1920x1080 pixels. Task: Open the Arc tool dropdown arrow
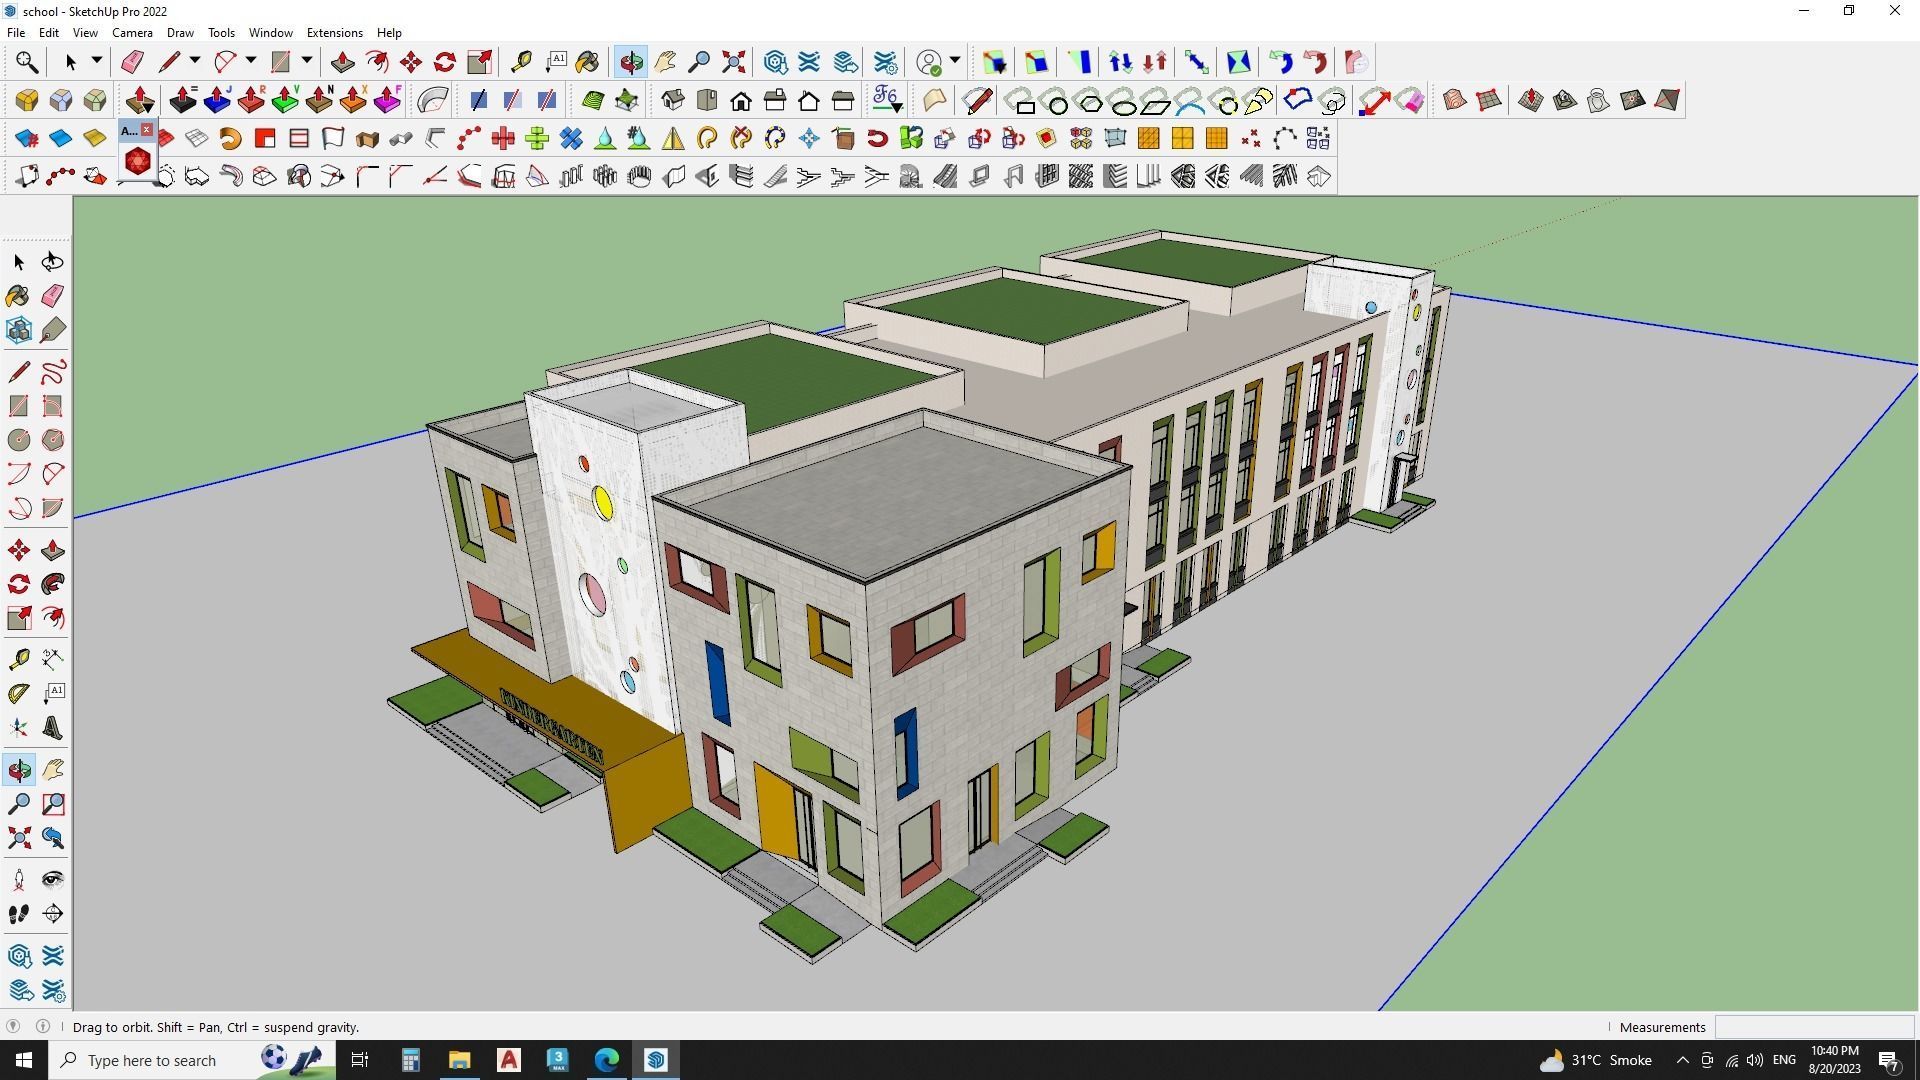pos(251,61)
